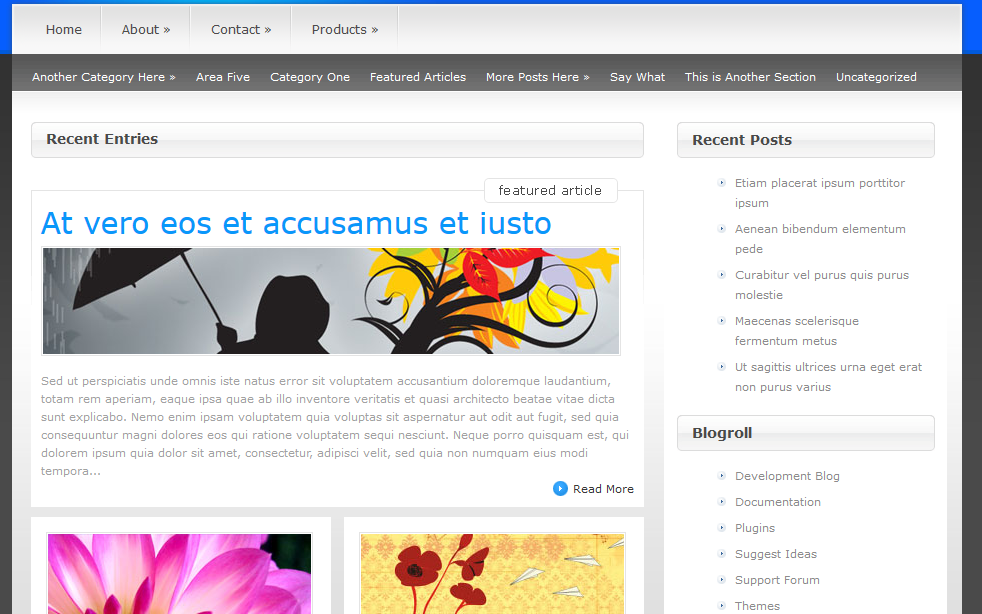Open post Maecenas scelerisque fermentum metus
982x614 pixels.
797,331
